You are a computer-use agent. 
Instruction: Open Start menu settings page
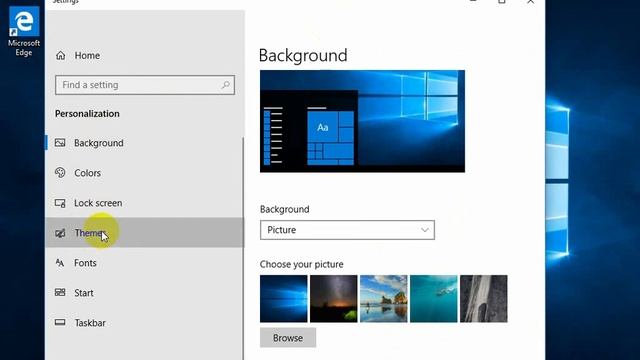click(144, 293)
